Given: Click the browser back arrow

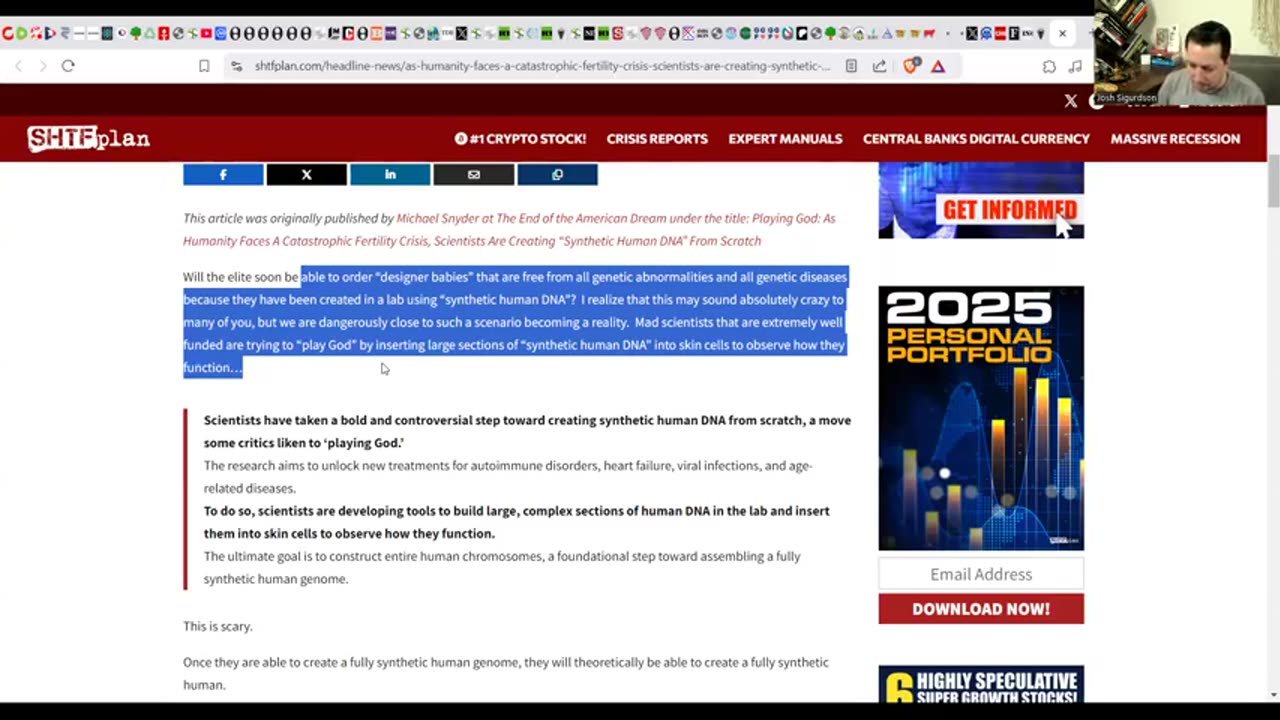Looking at the screenshot, I should click(x=18, y=66).
